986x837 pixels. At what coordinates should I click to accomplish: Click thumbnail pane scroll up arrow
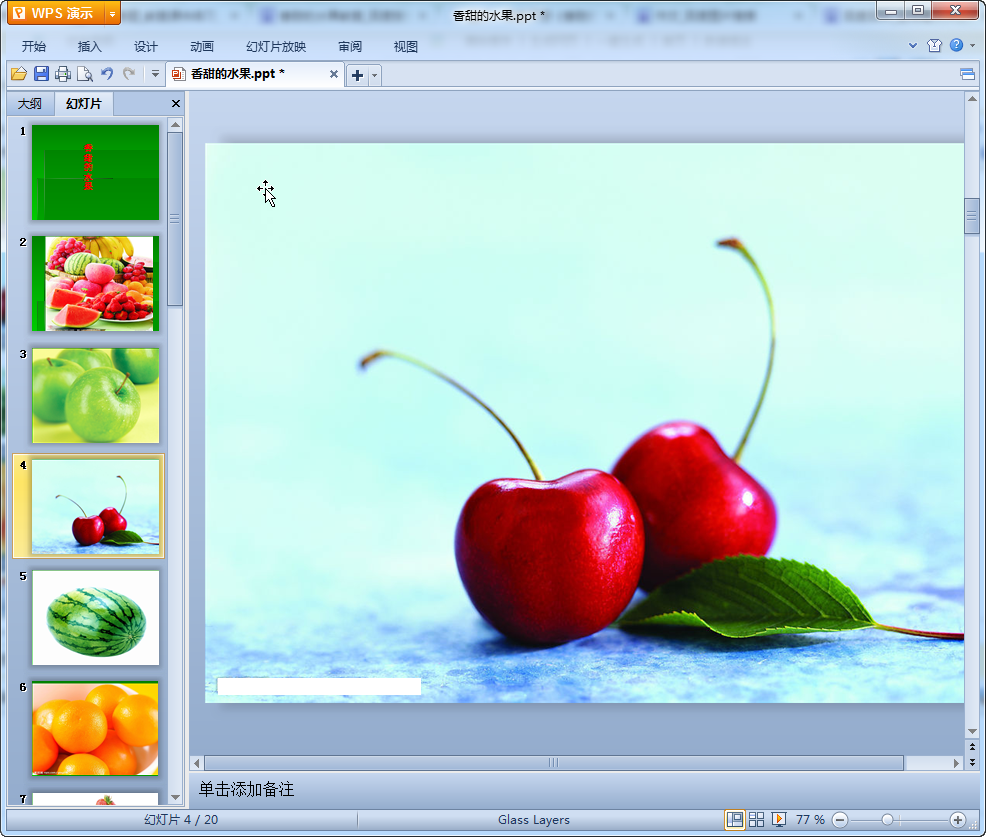click(x=175, y=125)
